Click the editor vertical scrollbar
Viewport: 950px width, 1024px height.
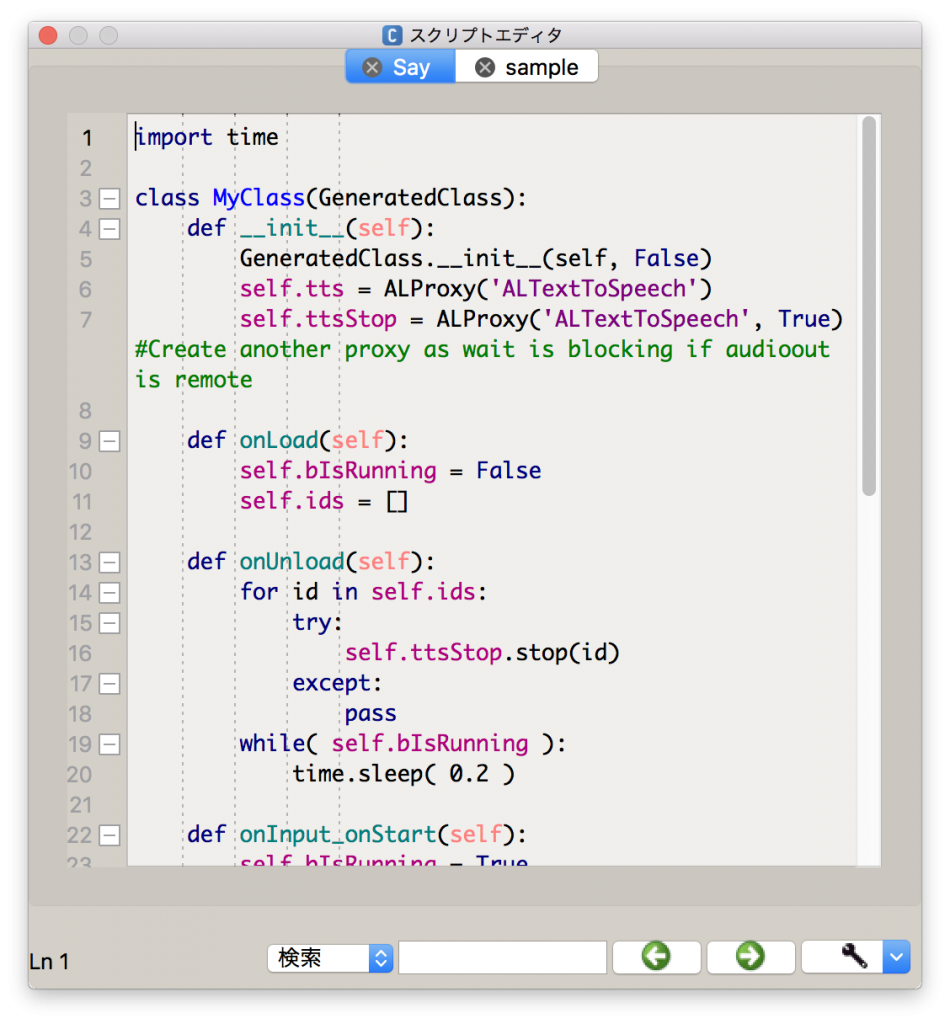(868, 300)
